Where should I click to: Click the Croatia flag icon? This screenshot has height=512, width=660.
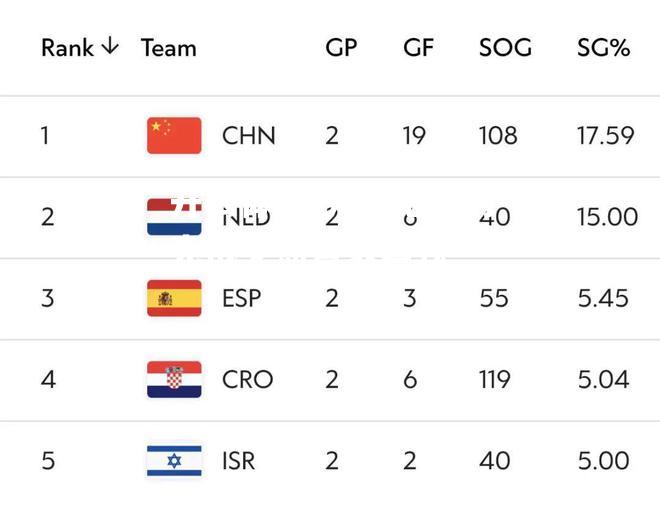coord(174,379)
